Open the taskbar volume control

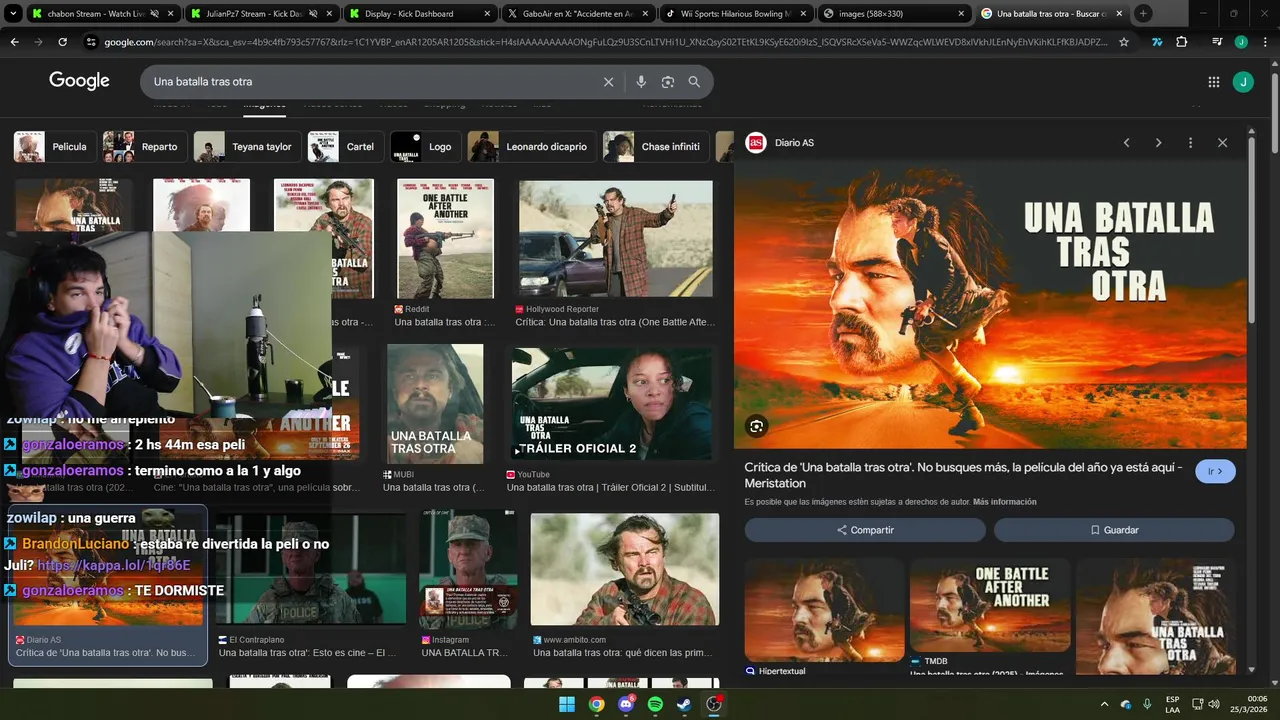coord(1214,704)
